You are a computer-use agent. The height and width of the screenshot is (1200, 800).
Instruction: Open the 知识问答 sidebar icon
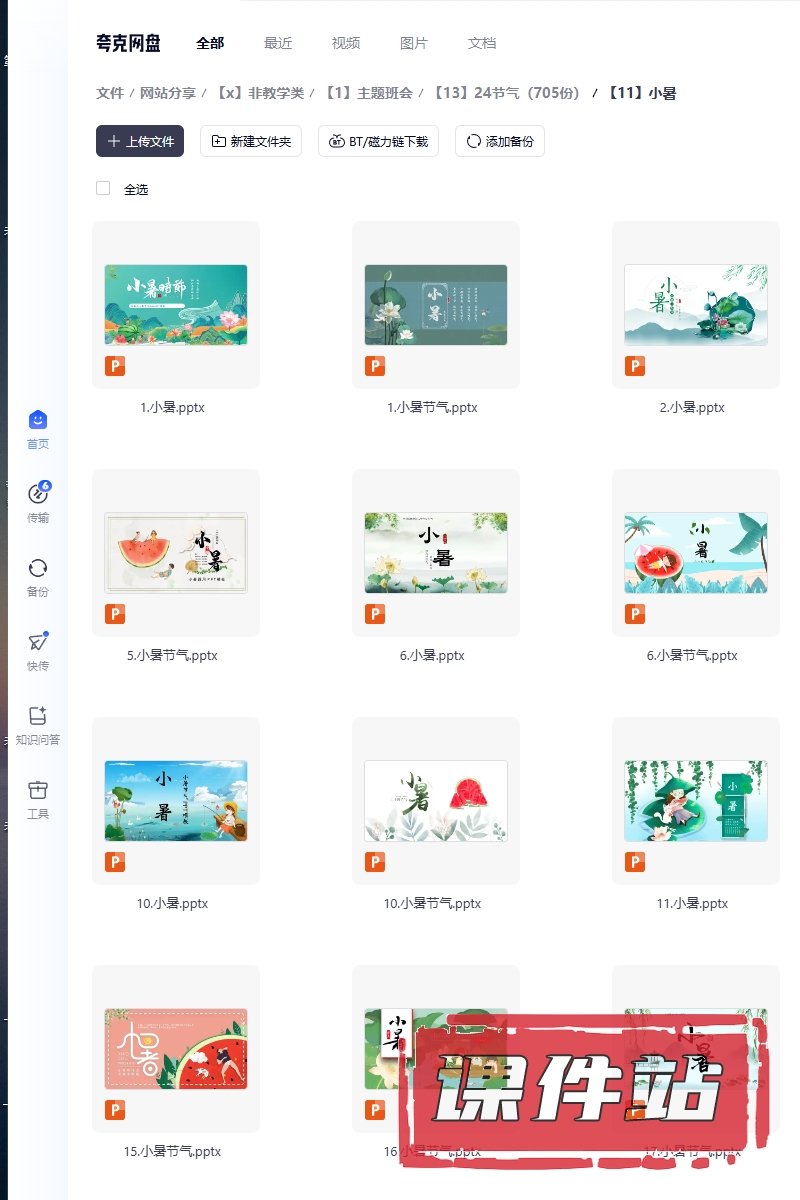(38, 716)
